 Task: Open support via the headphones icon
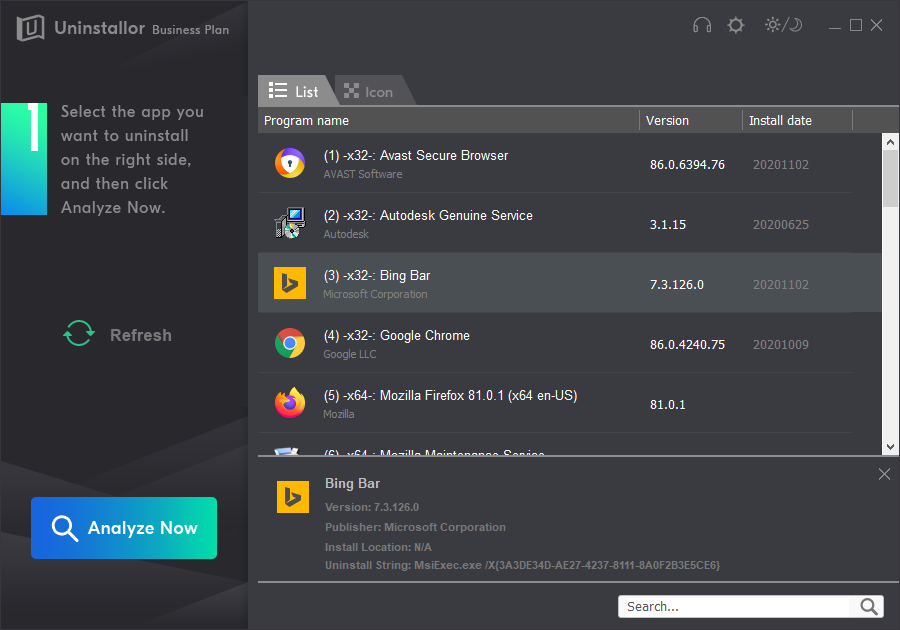click(702, 25)
